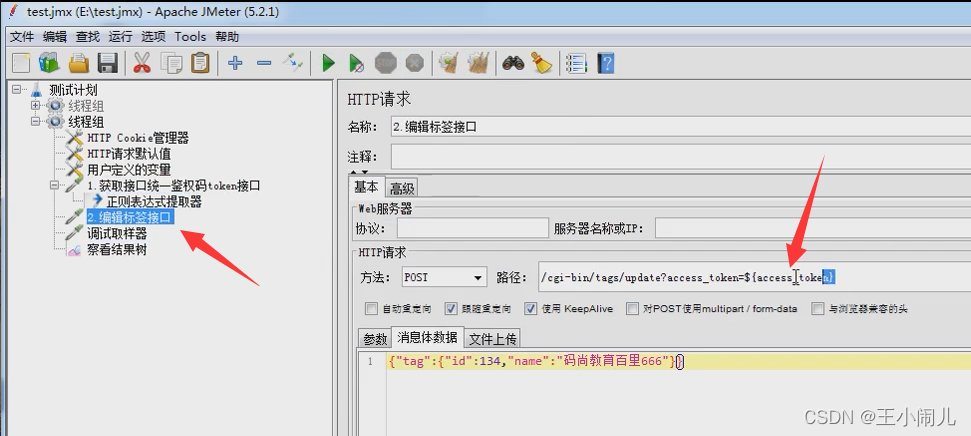Open the Help question mark icon
Viewport: 971px width, 436px height.
605,63
